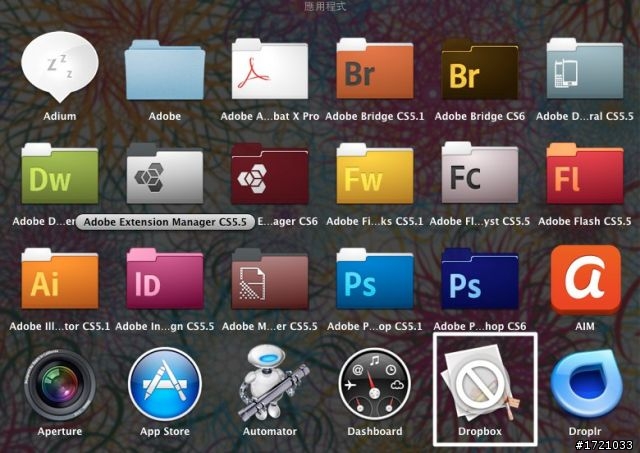Image resolution: width=640 pixels, height=453 pixels.
Task: Open the red Adobe Flash Fl folder
Action: [x=585, y=174]
